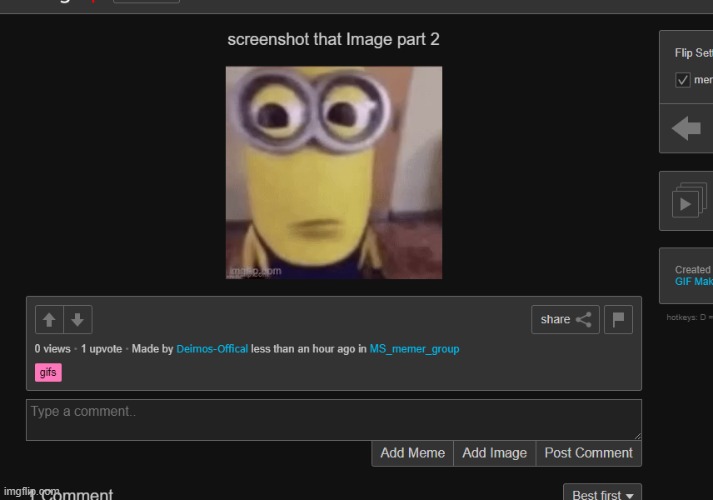This screenshot has height=500, width=713.
Task: Open the MS_memer_group stream link
Action: (414, 349)
